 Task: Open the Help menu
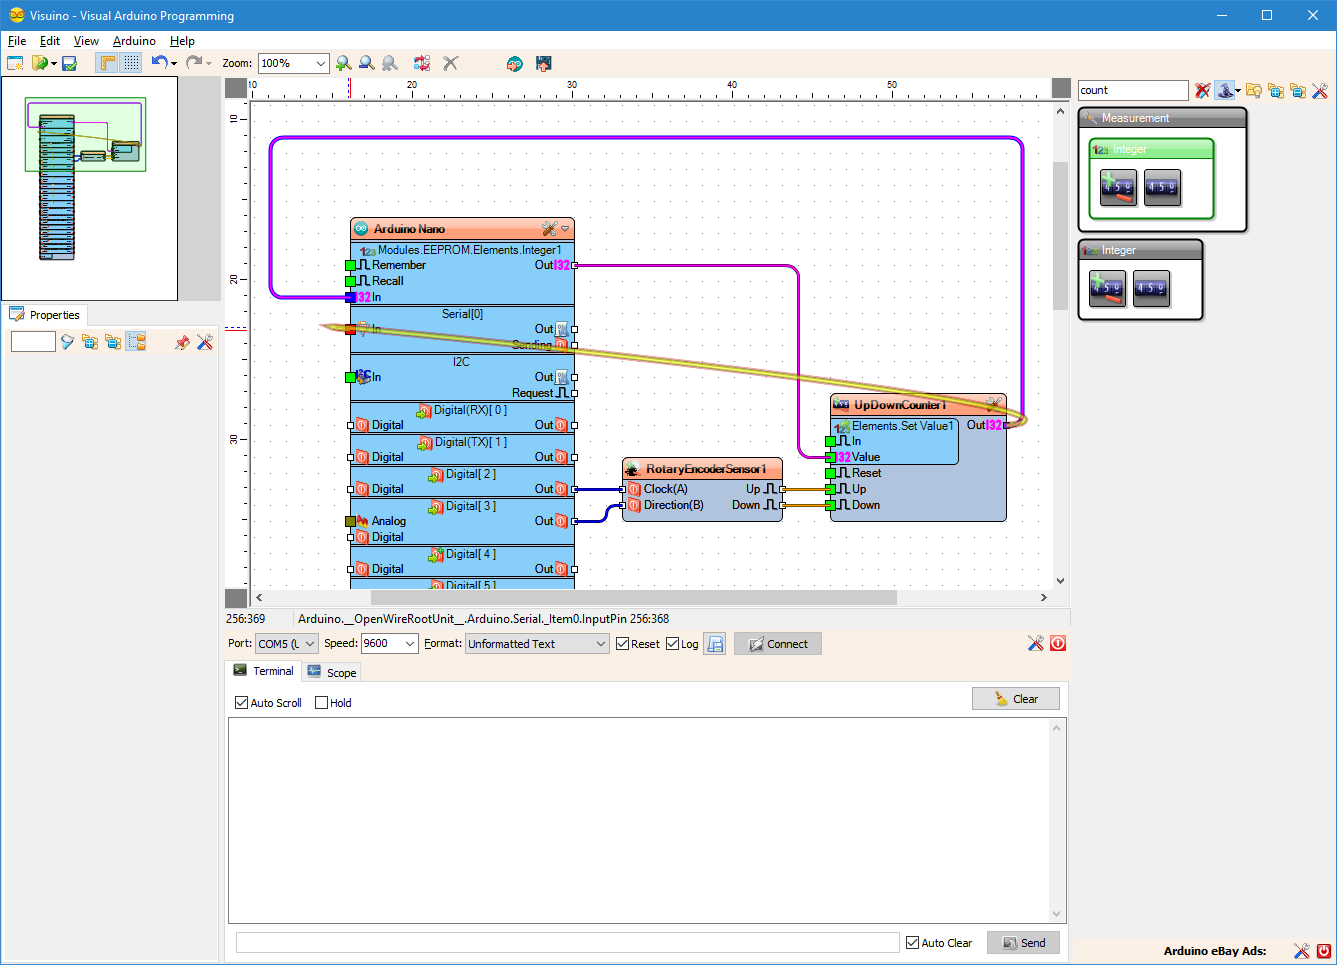pos(182,41)
